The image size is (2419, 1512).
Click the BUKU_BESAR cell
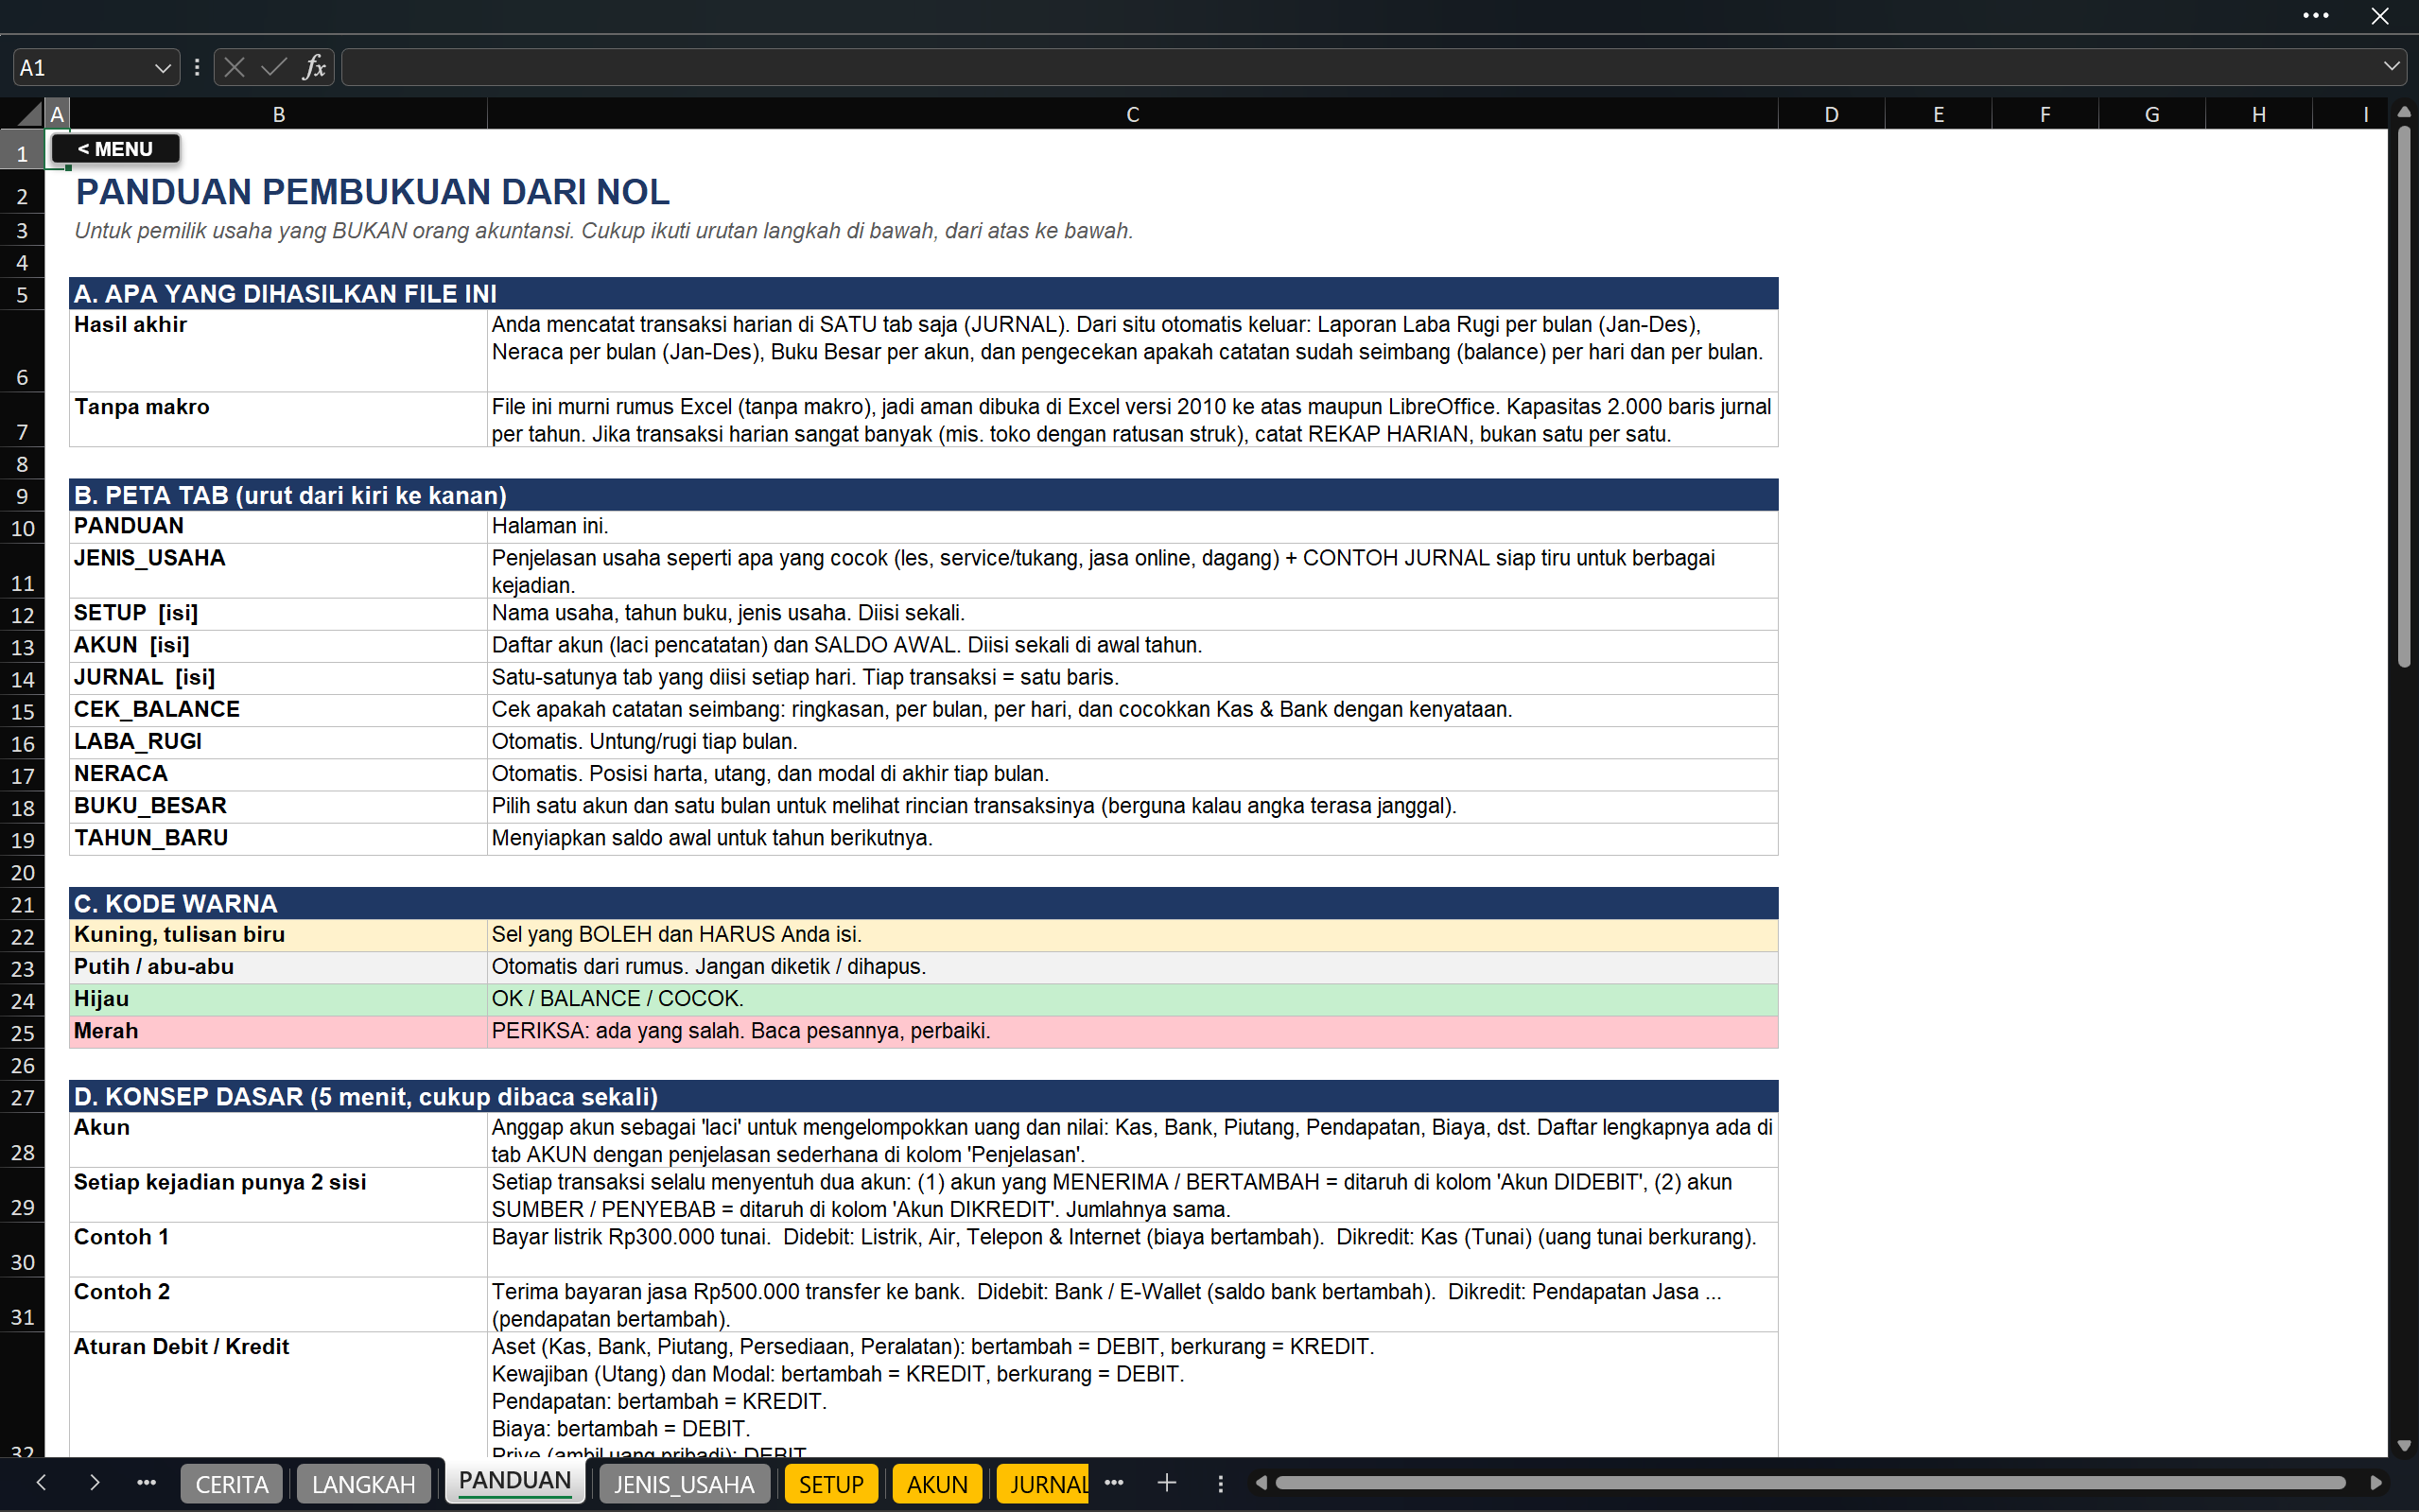[278, 806]
